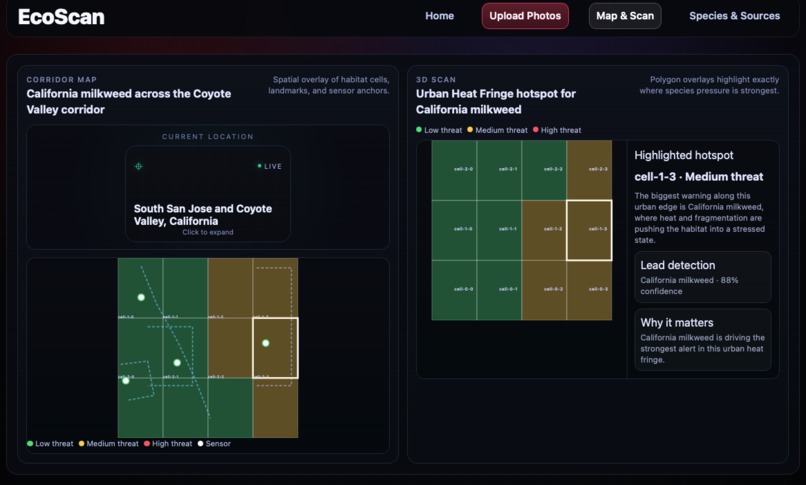Select cell-0-0 in the 3D scan grid
The image size is (806, 485).
pos(454,290)
